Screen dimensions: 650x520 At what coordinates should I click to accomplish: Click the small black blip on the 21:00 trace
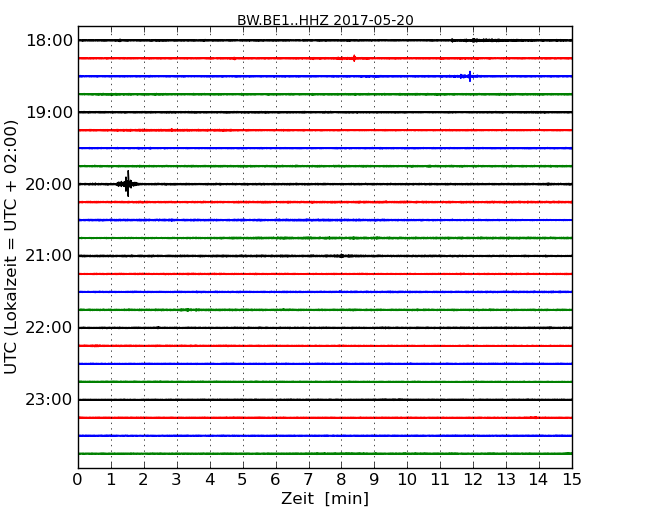pyautogui.click(x=342, y=256)
